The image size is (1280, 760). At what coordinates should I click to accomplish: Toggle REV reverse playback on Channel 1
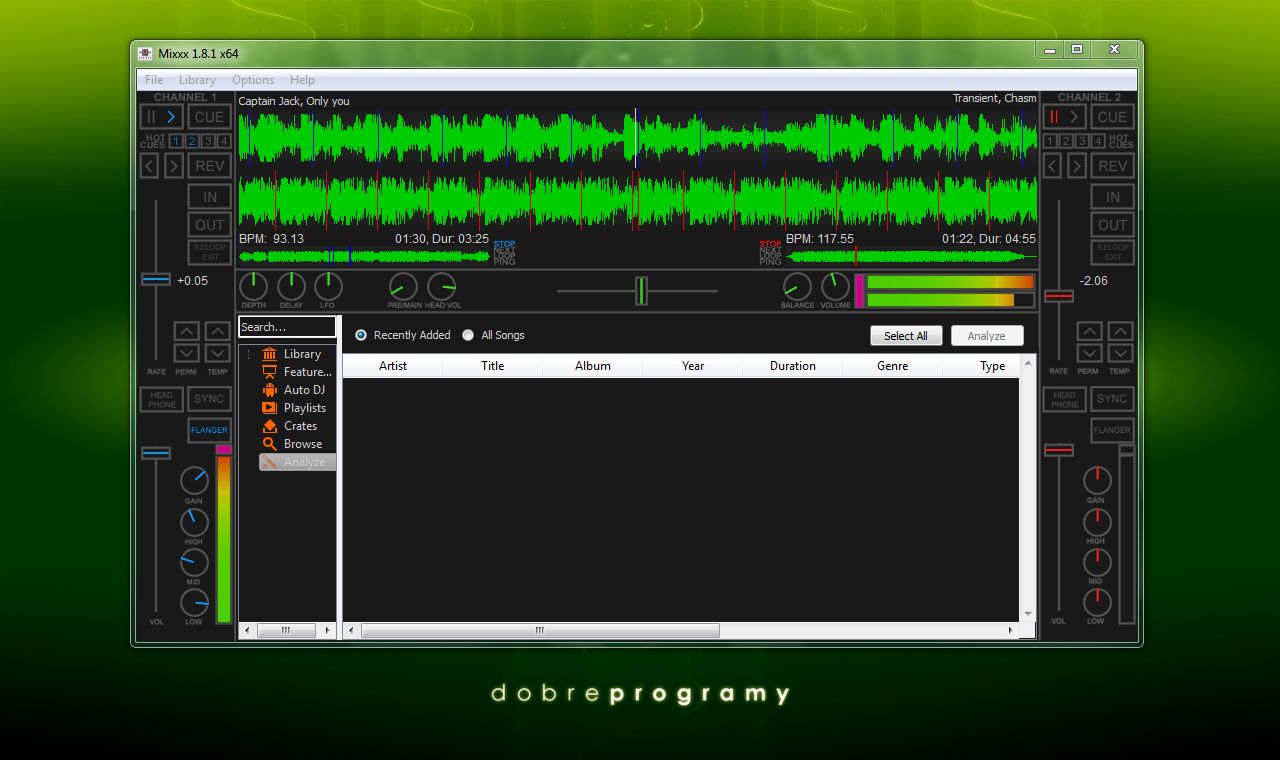click(209, 166)
